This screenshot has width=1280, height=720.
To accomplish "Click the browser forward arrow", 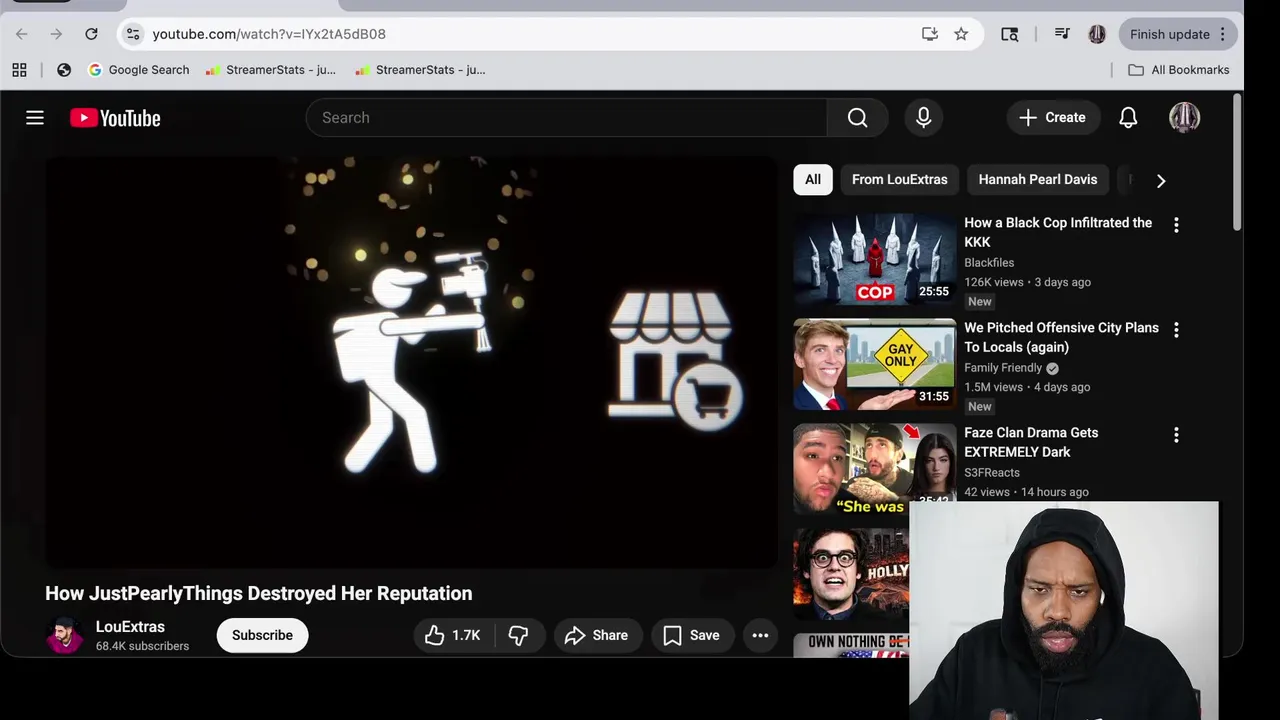I will click(x=56, y=34).
